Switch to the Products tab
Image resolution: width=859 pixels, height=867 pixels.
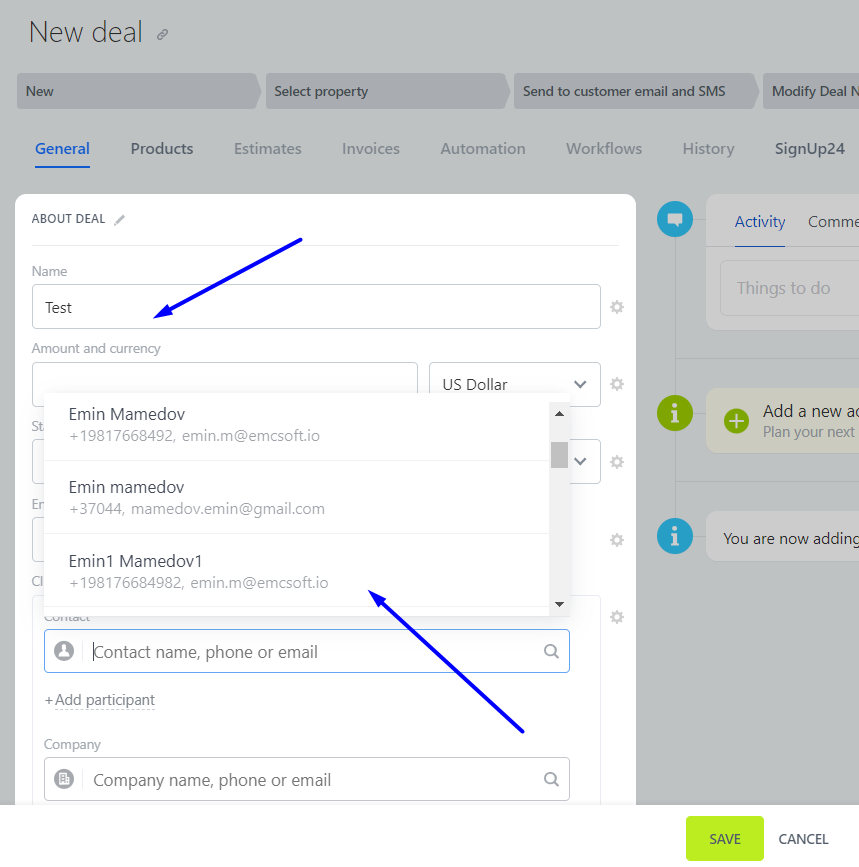(x=162, y=149)
